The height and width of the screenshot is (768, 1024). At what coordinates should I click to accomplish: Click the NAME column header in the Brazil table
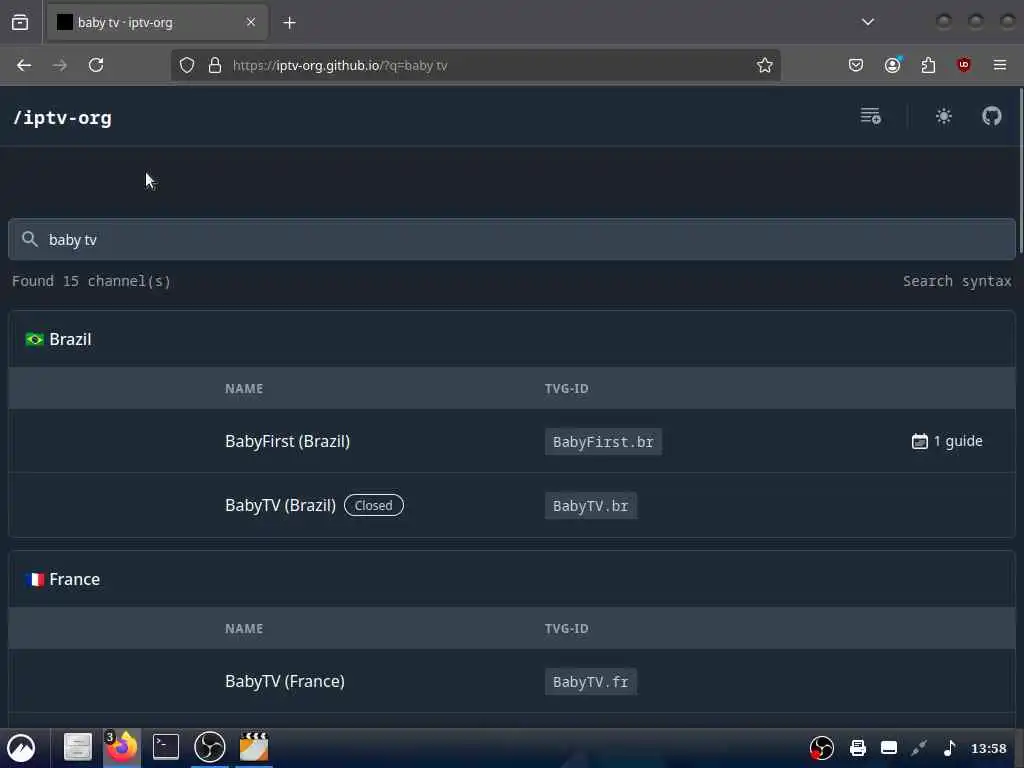pyautogui.click(x=244, y=389)
